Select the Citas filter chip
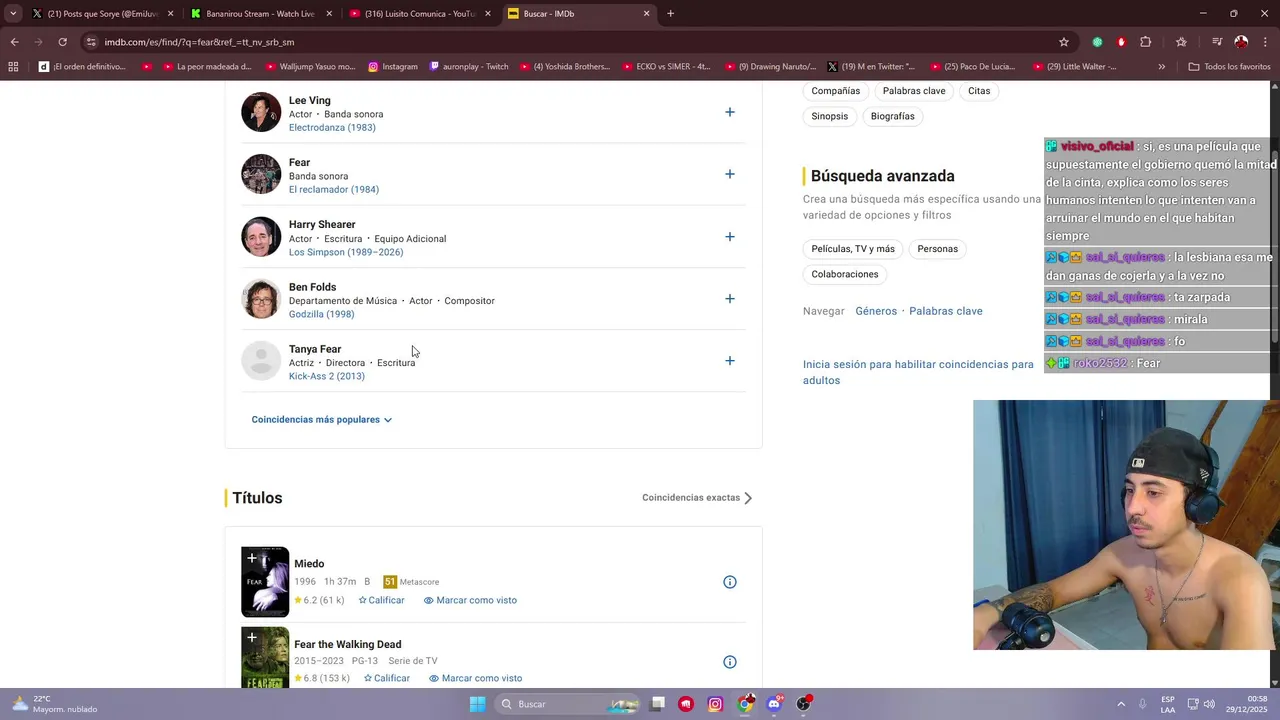Viewport: 1280px width, 720px height. (x=979, y=91)
